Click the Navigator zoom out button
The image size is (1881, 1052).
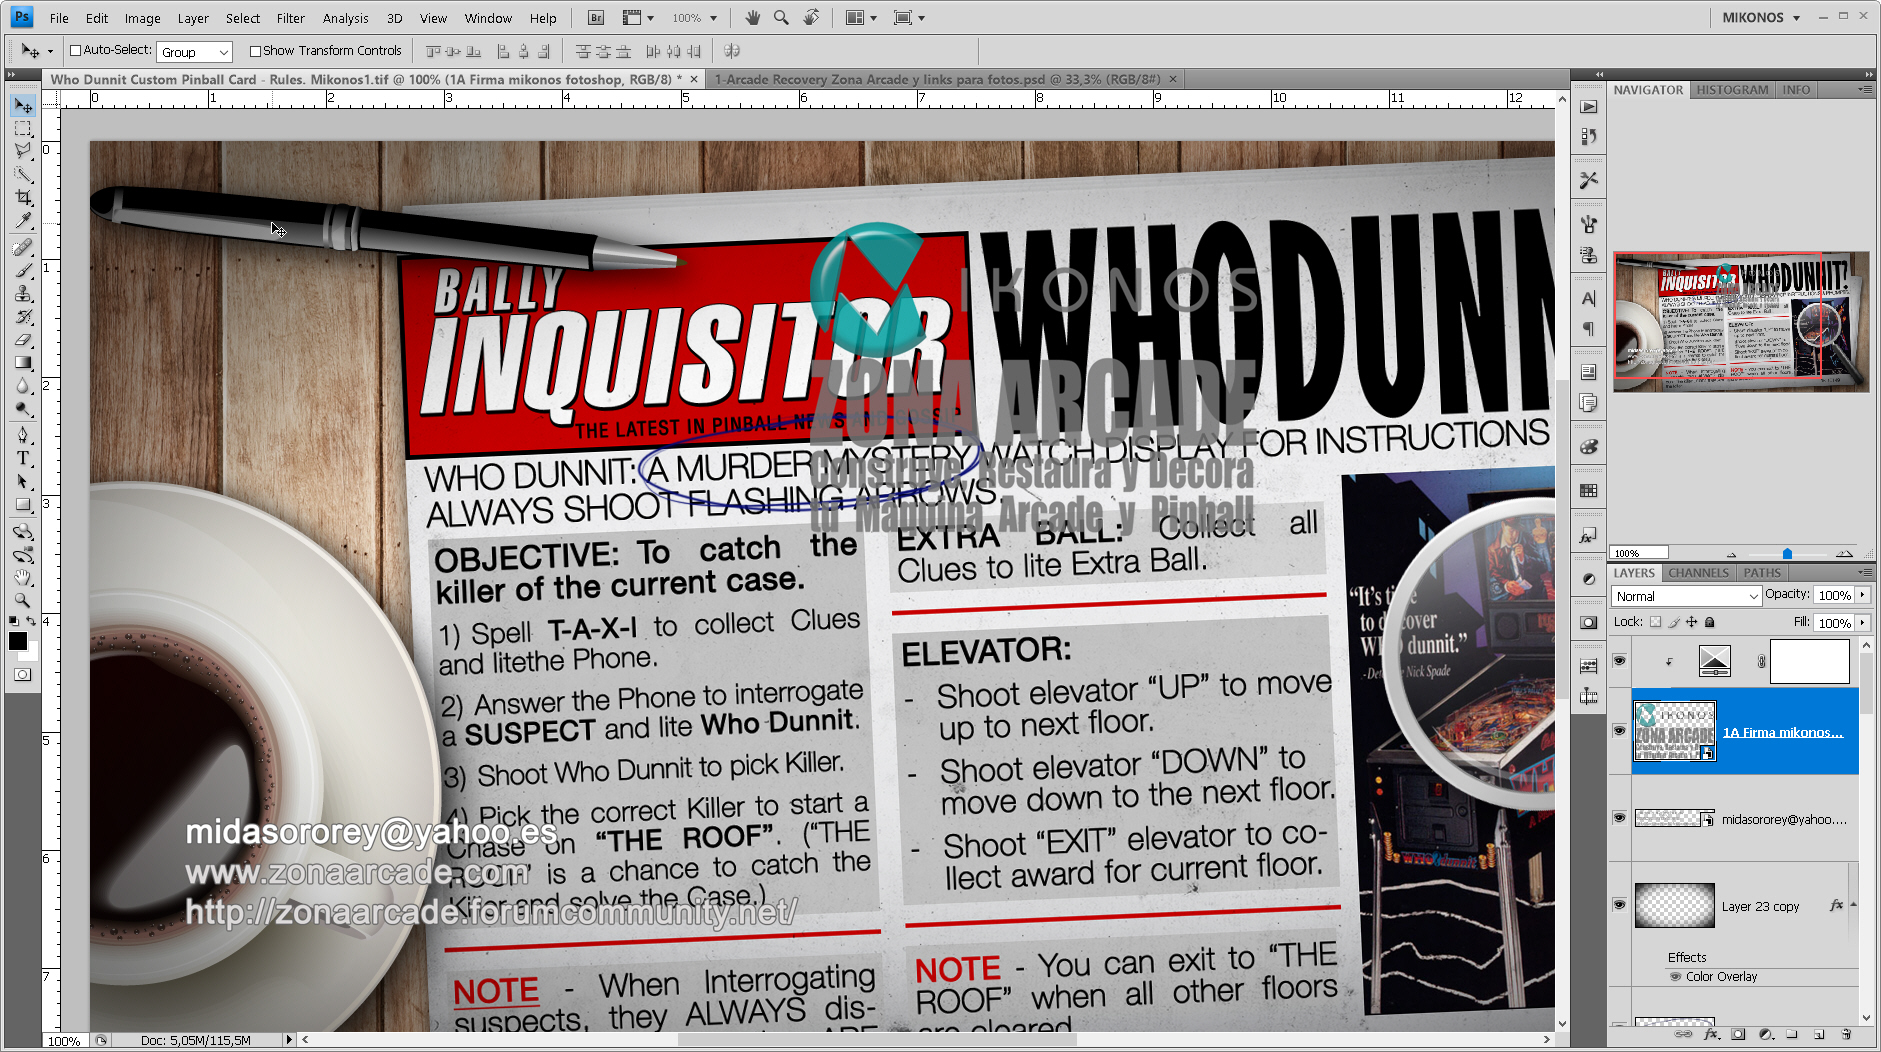(x=1731, y=554)
